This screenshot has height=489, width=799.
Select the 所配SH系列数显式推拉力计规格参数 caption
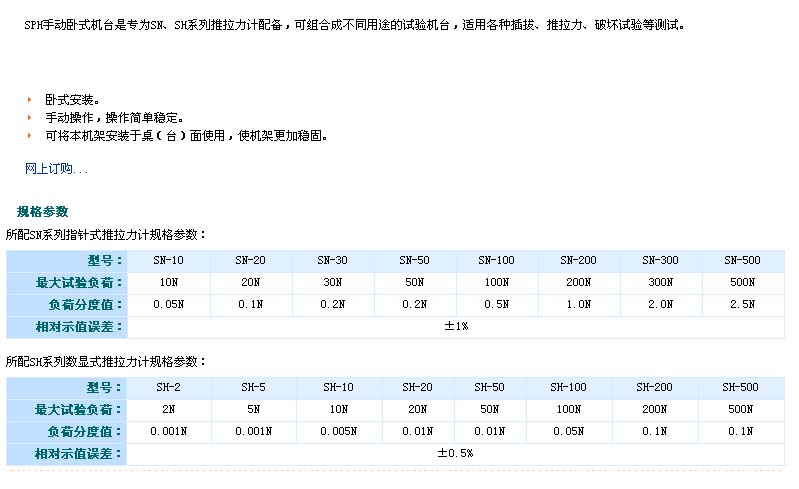(106, 361)
